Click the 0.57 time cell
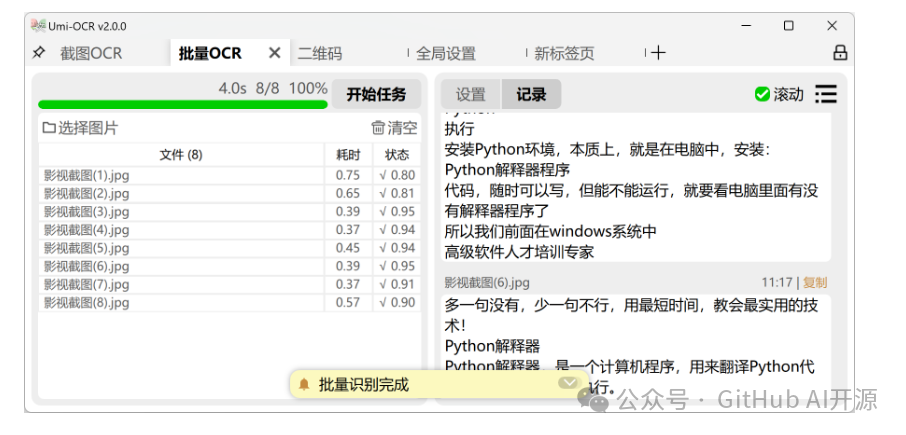Screen dimensions: 906x435 click(348, 303)
